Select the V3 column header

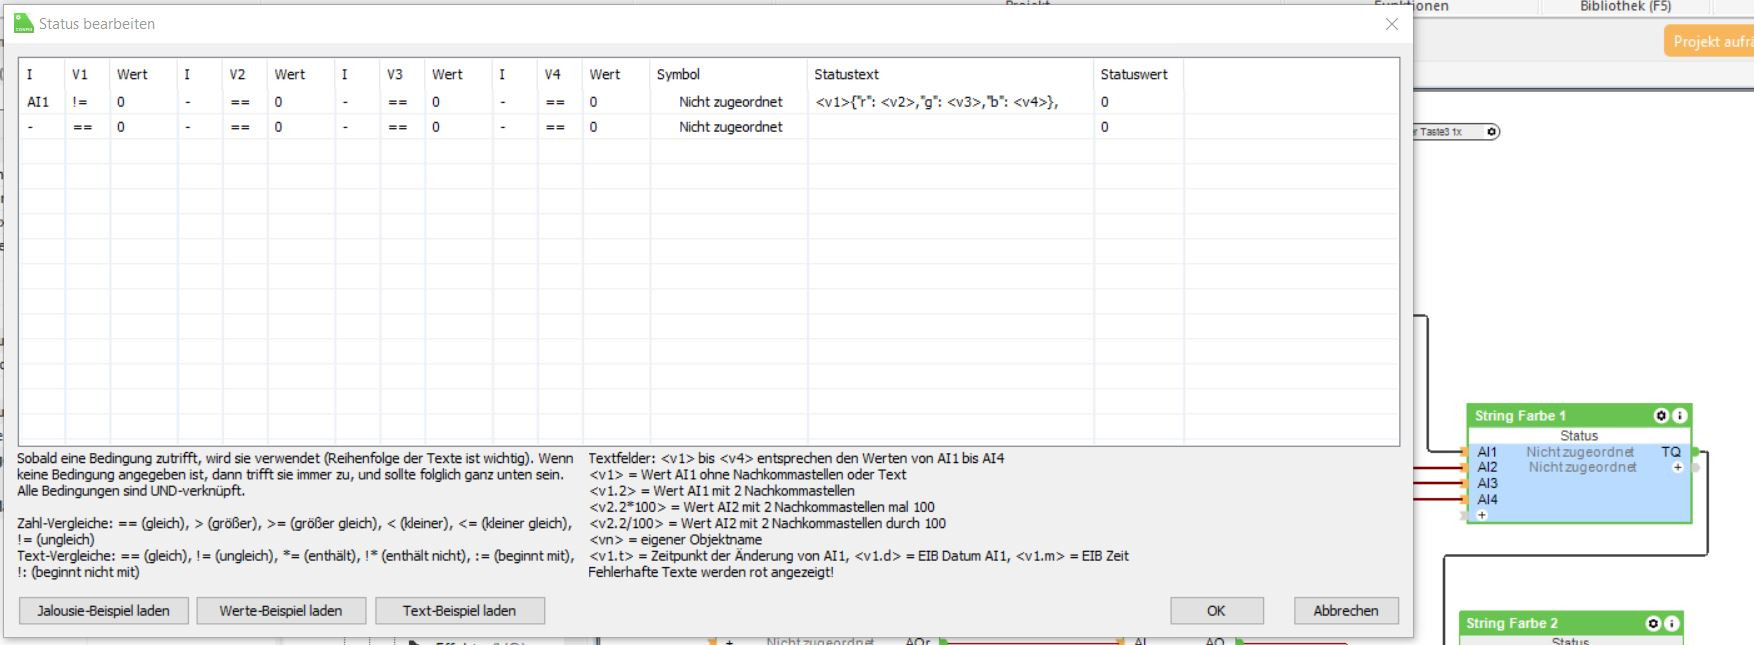(x=402, y=74)
